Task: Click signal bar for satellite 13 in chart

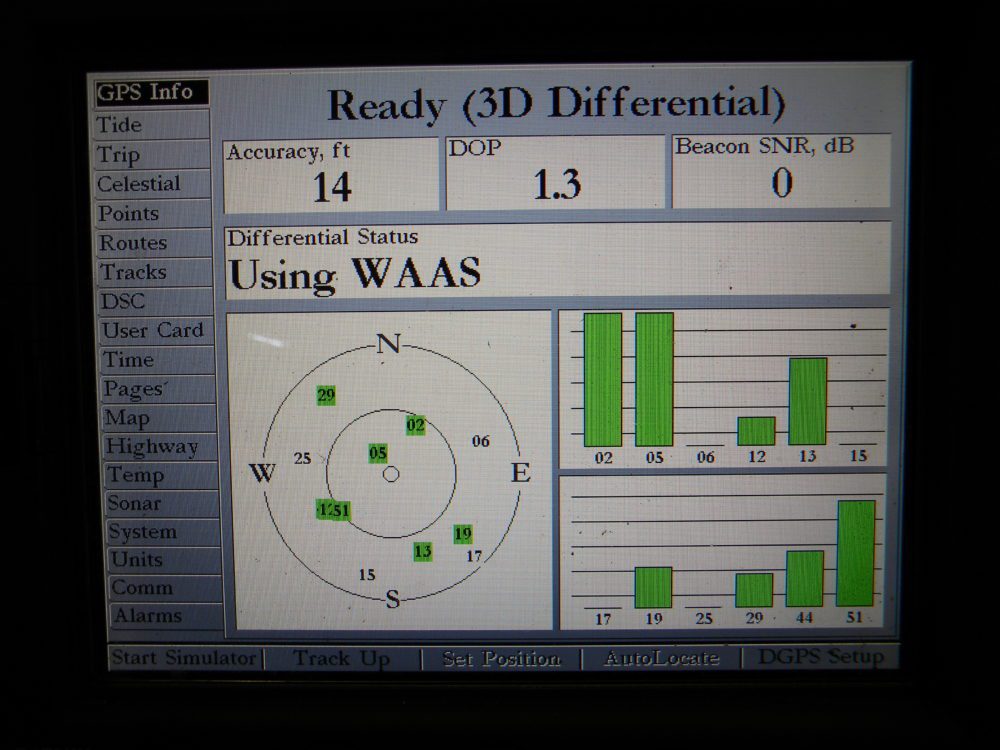Action: tap(808, 401)
